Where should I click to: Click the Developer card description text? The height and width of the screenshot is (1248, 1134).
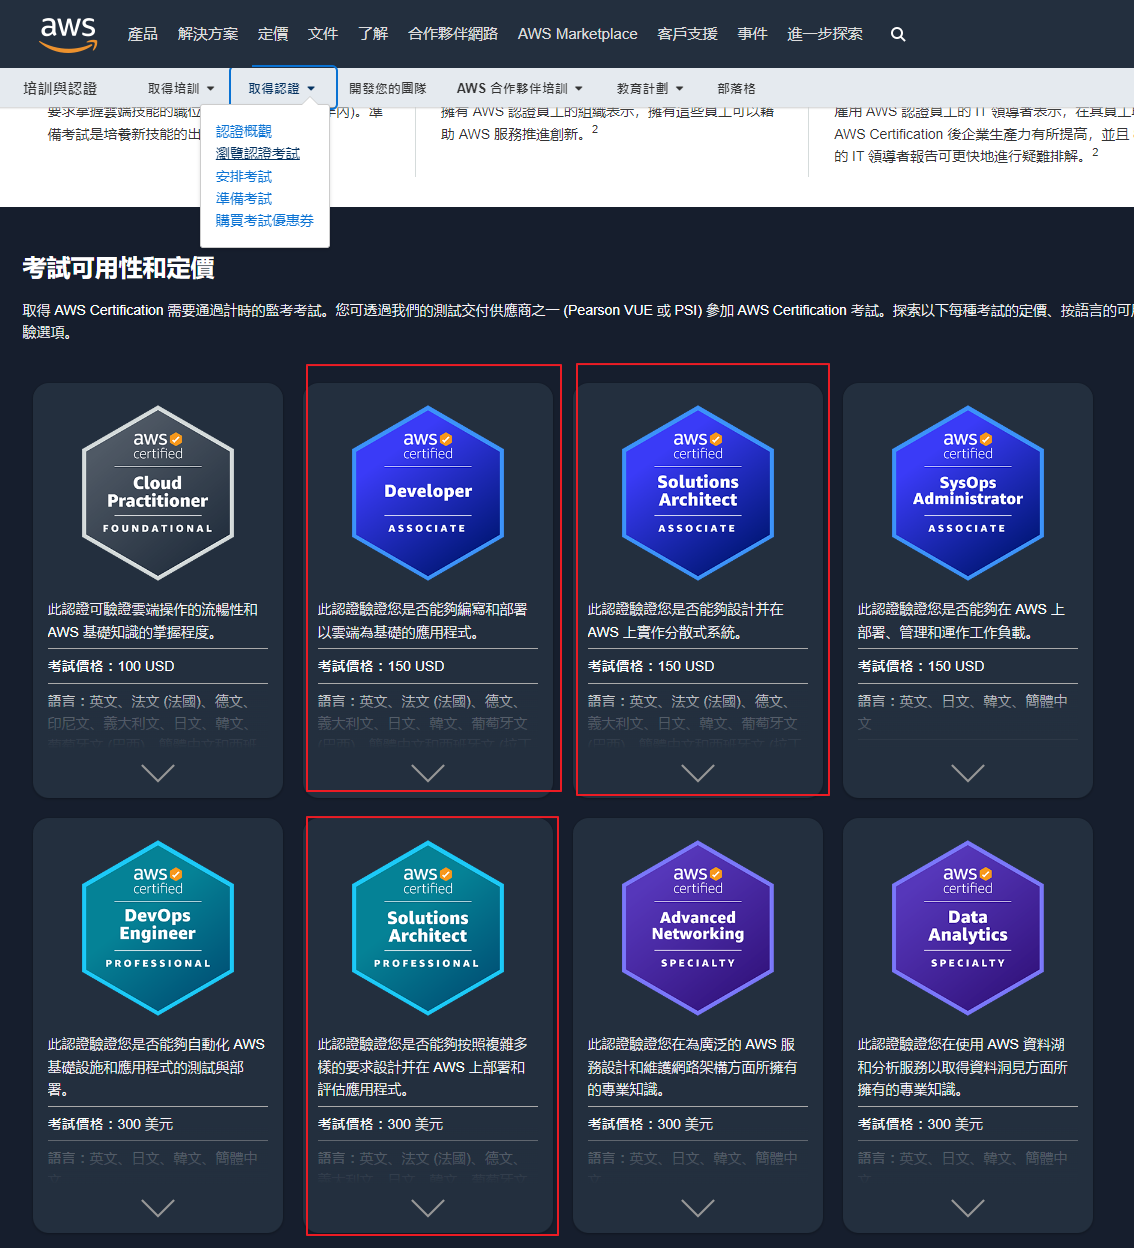coord(423,620)
